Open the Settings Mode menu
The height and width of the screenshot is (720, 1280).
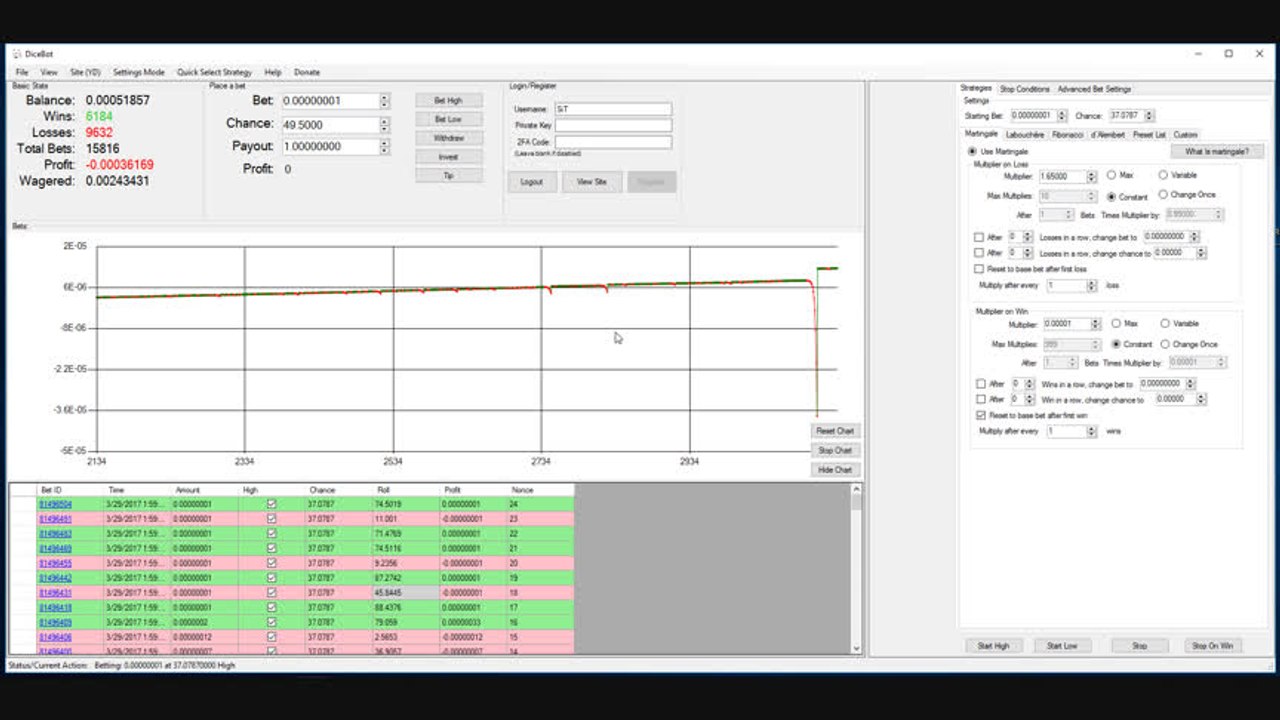click(x=138, y=72)
